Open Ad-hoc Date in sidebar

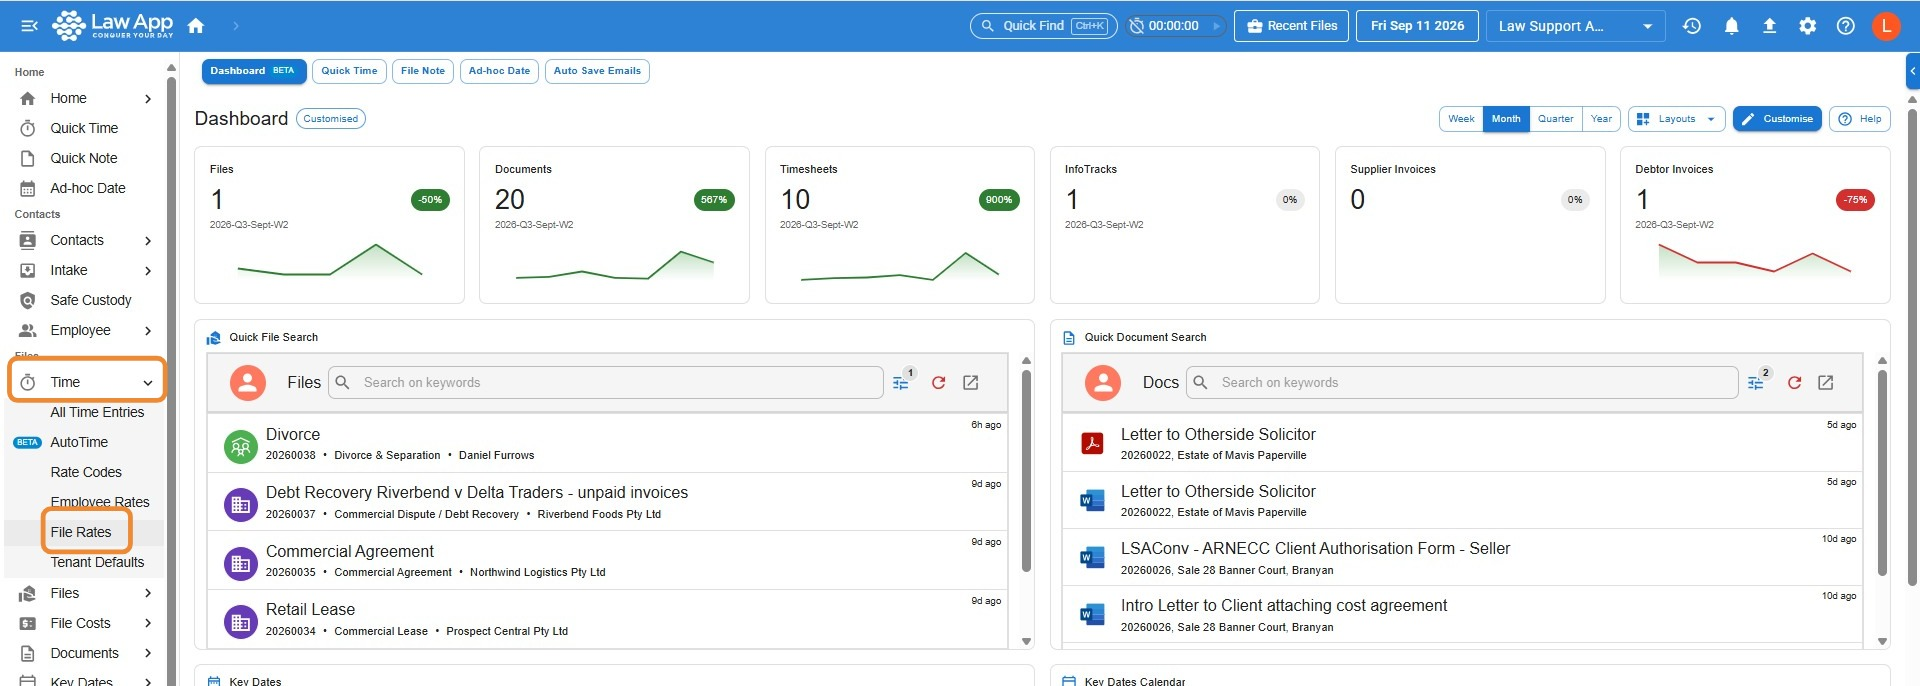pyautogui.click(x=88, y=188)
